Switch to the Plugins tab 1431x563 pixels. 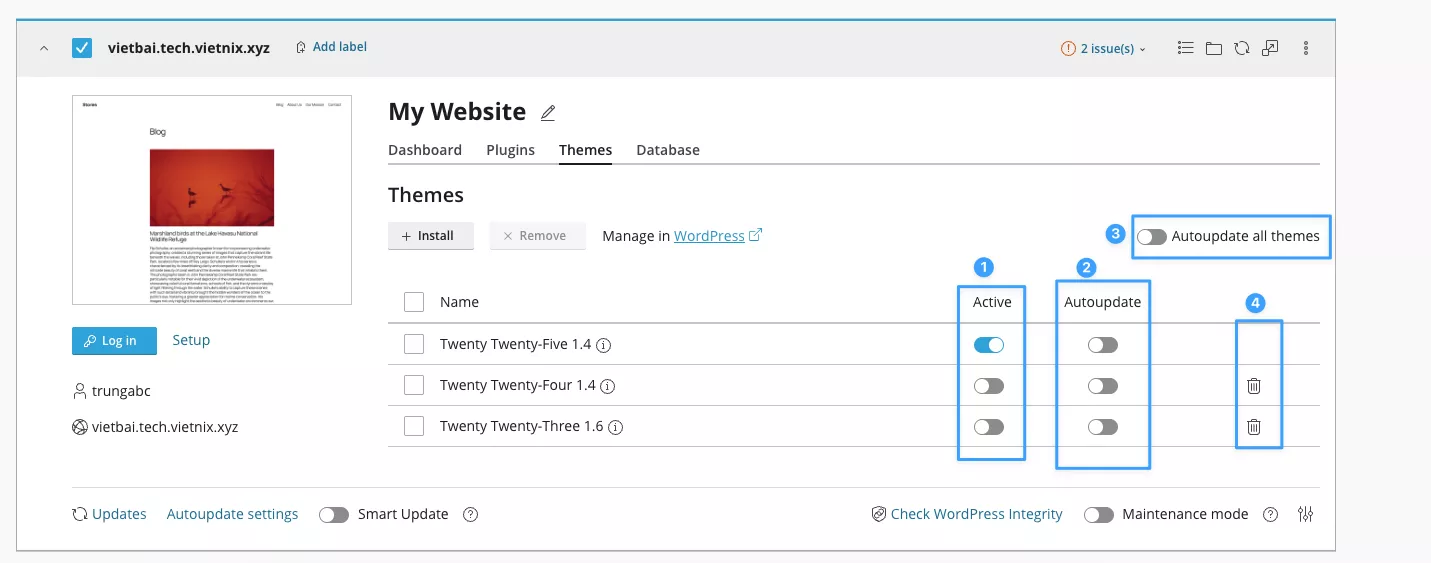point(511,150)
